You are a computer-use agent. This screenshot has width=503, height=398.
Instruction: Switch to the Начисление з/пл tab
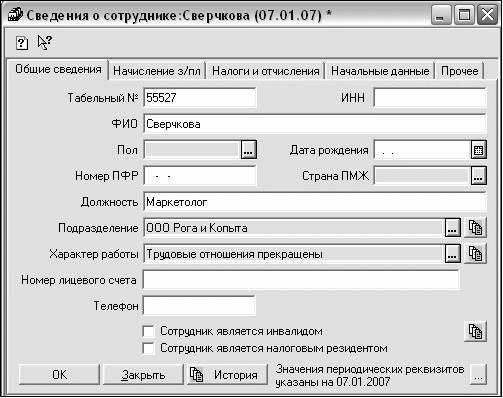[x=157, y=71]
